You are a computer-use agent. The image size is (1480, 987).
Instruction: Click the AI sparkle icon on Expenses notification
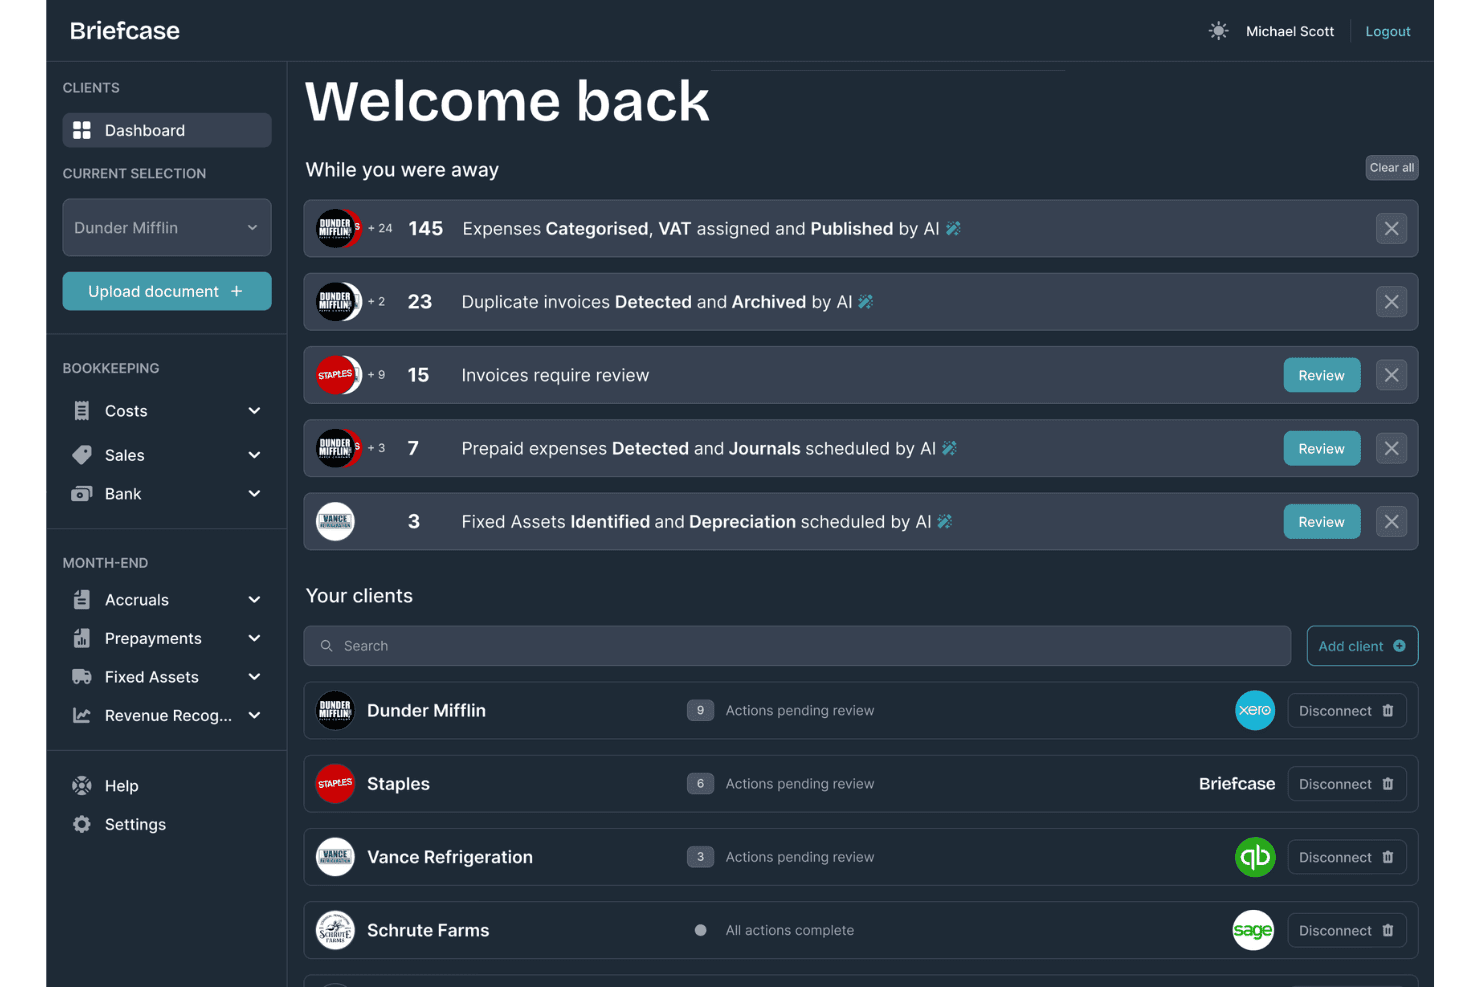point(953,229)
